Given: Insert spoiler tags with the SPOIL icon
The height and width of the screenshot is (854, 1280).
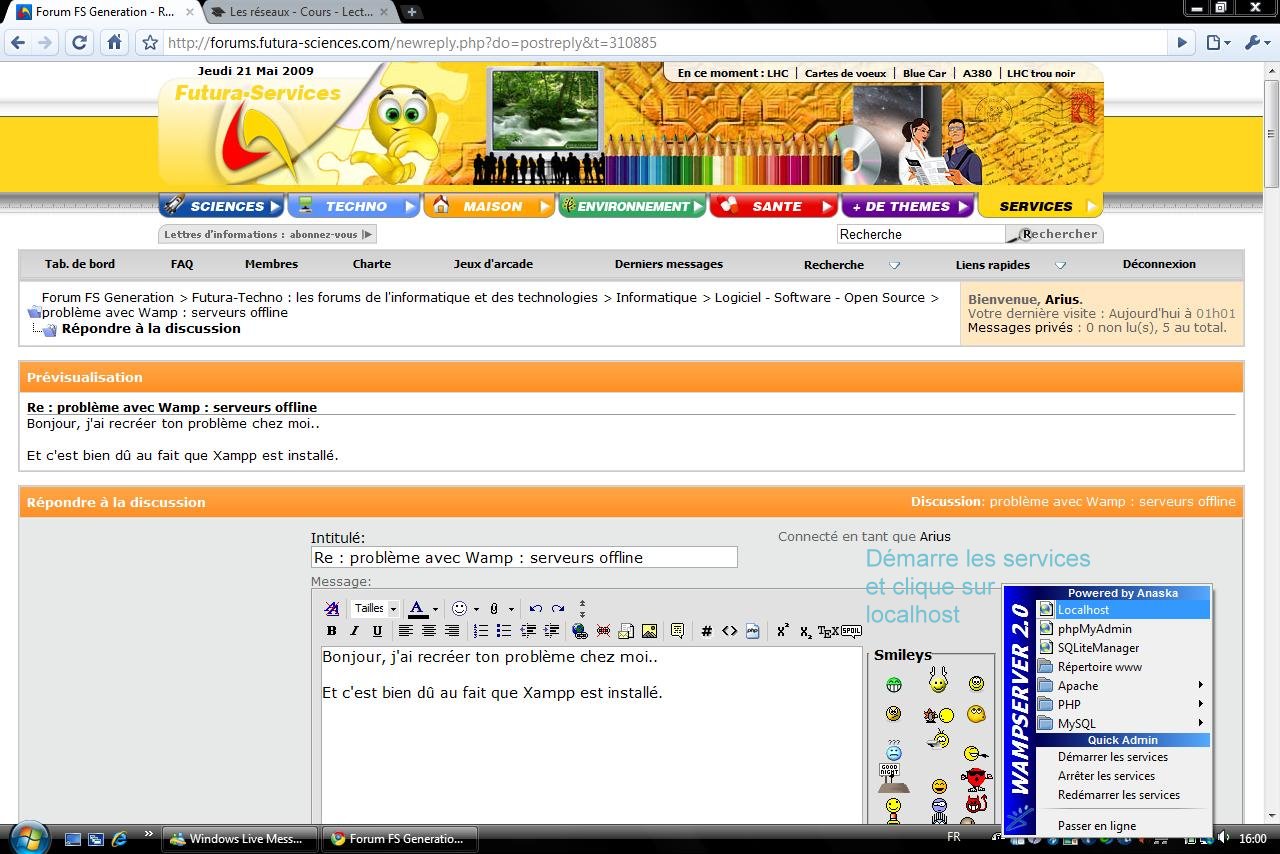Looking at the screenshot, I should coord(851,631).
